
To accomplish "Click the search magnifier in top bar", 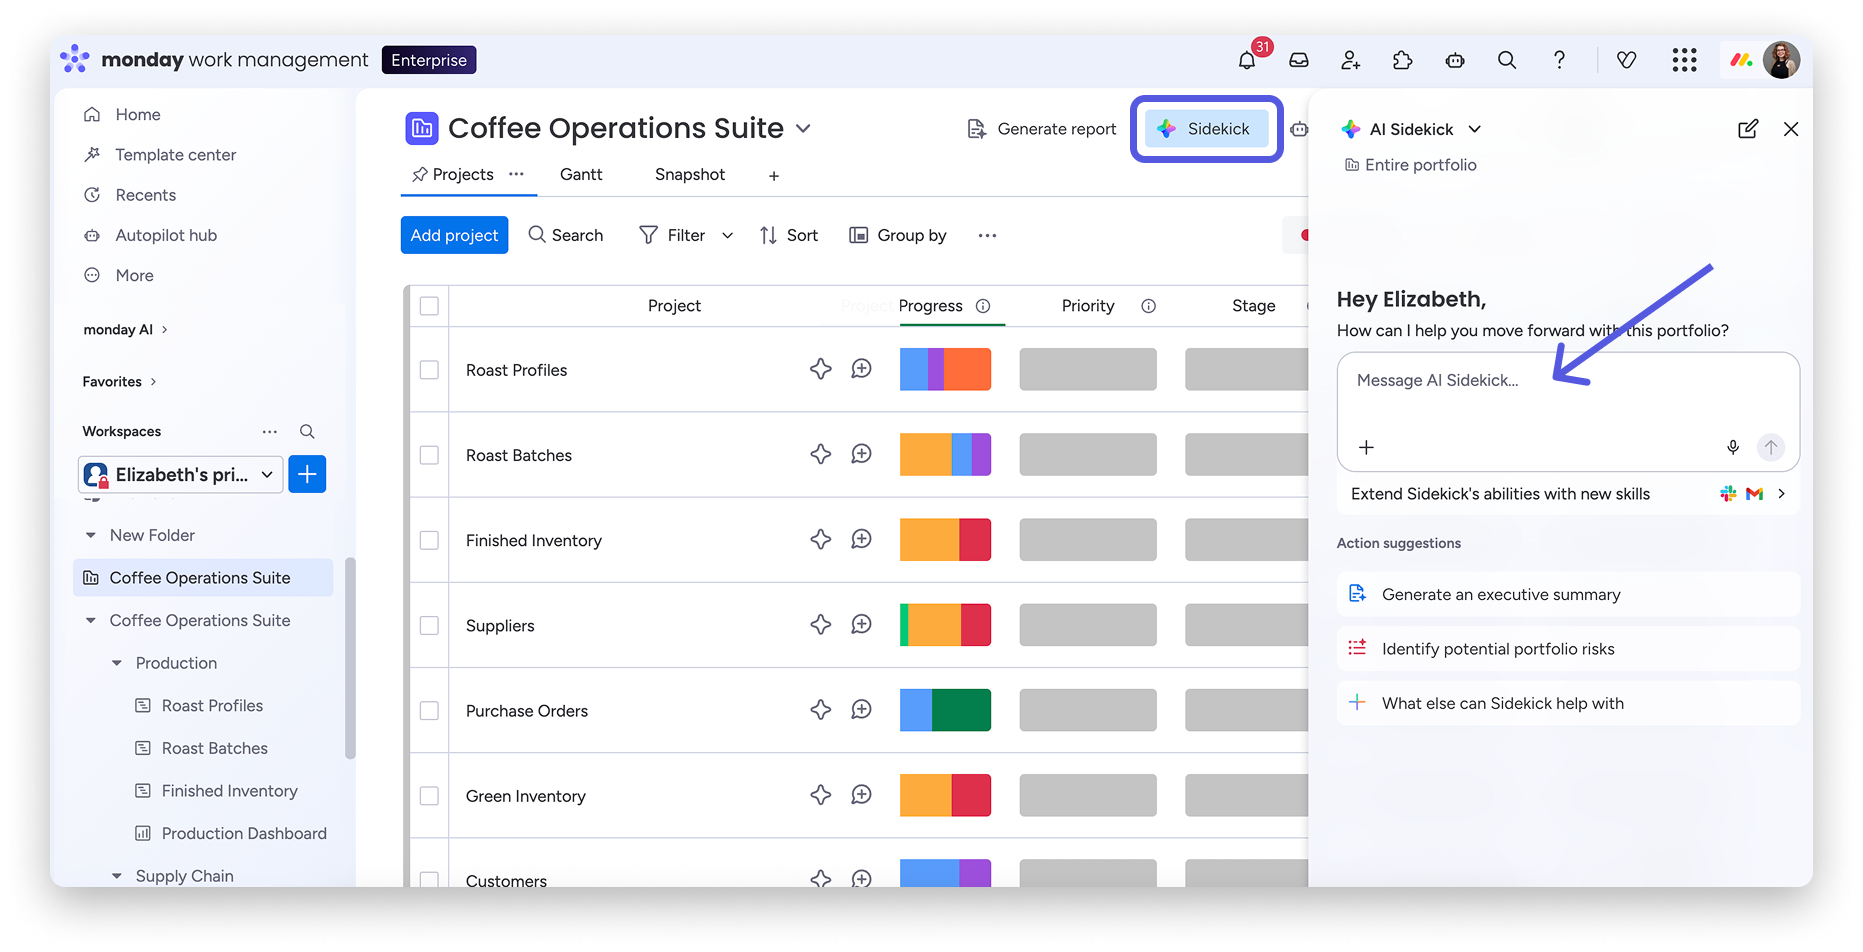I will (1507, 61).
